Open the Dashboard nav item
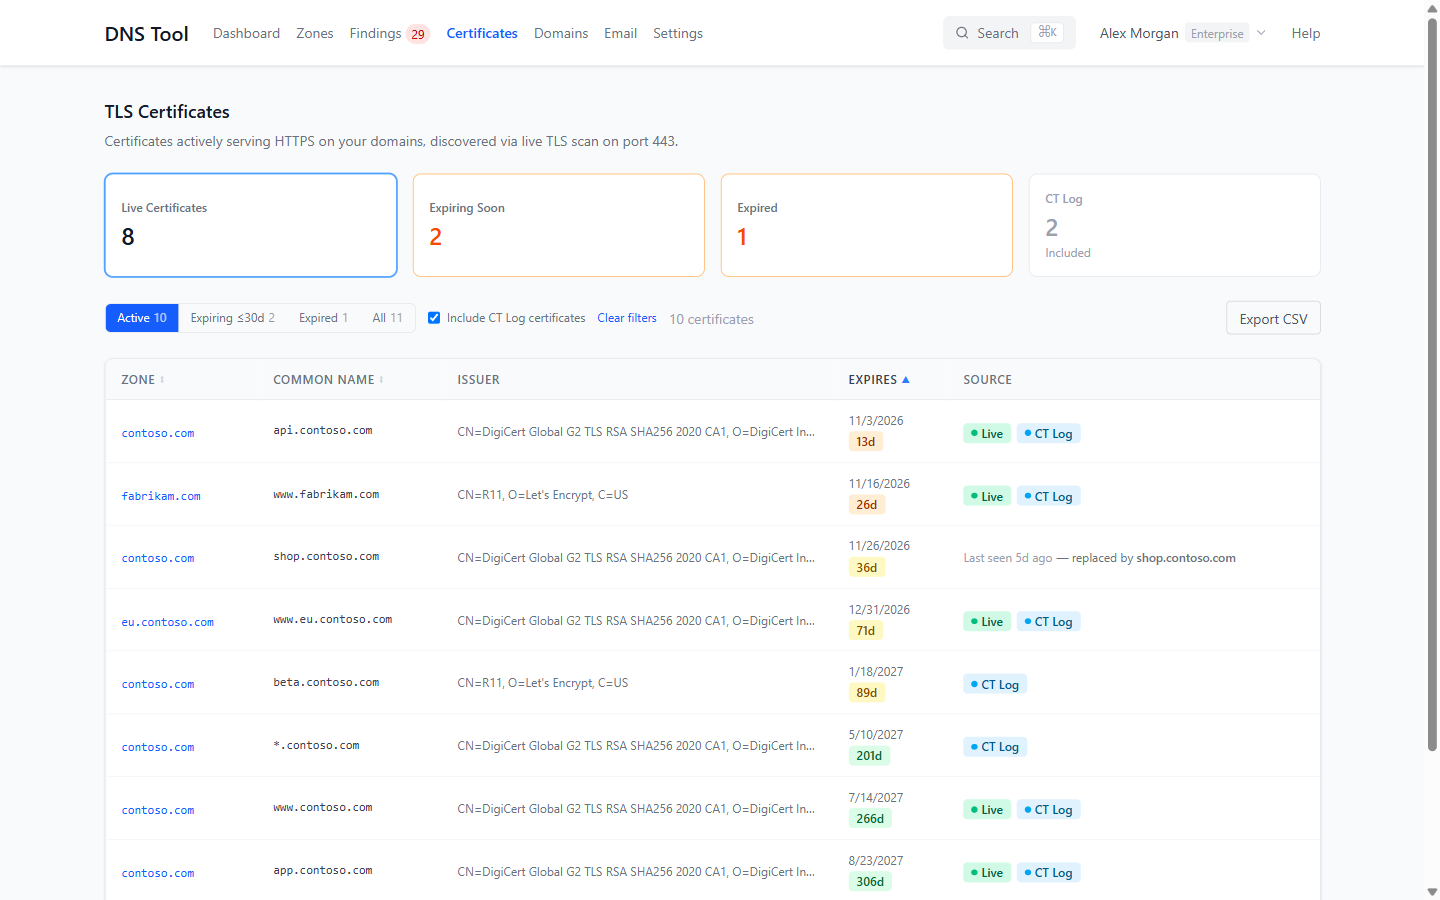Viewport: 1440px width, 900px height. pyautogui.click(x=246, y=33)
